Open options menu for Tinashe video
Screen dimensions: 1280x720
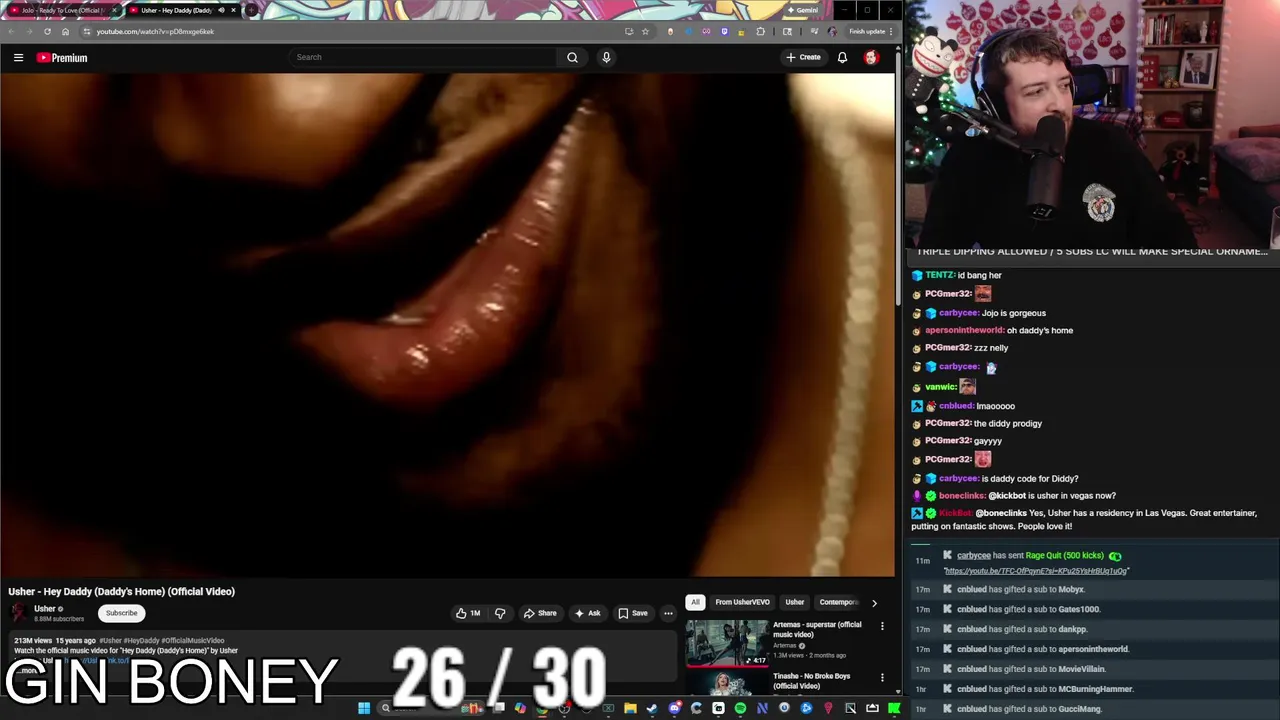[882, 677]
